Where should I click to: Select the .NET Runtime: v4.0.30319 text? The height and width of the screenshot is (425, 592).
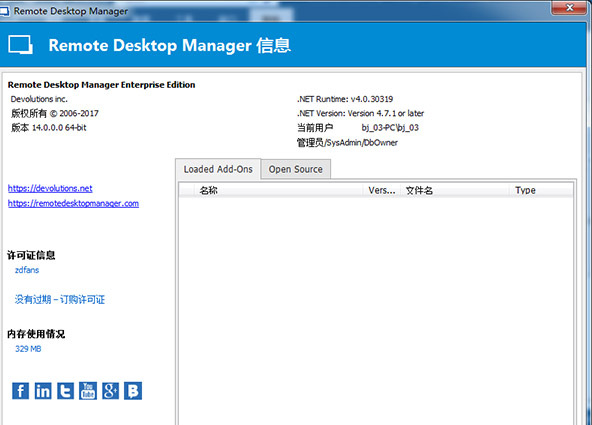pyautogui.click(x=345, y=99)
